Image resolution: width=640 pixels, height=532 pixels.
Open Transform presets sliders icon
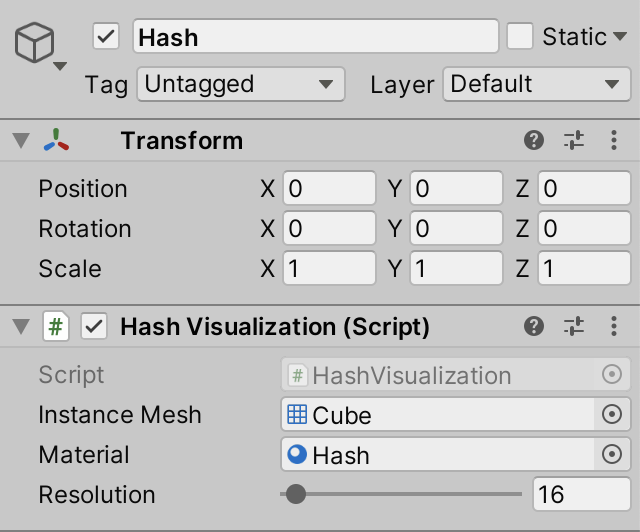[x=574, y=140]
